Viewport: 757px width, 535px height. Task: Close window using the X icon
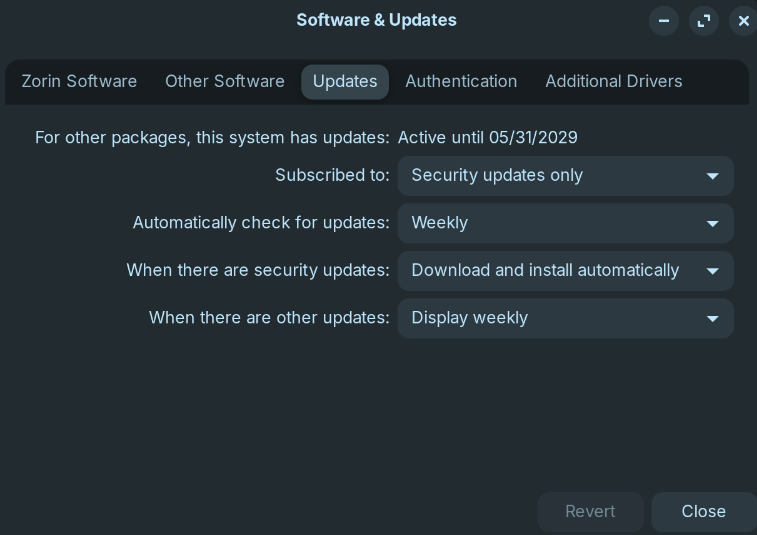(x=743, y=21)
